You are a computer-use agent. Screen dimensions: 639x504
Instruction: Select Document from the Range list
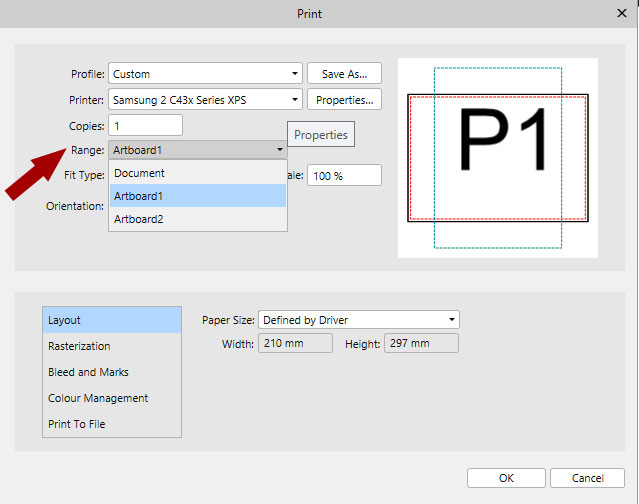pos(198,173)
